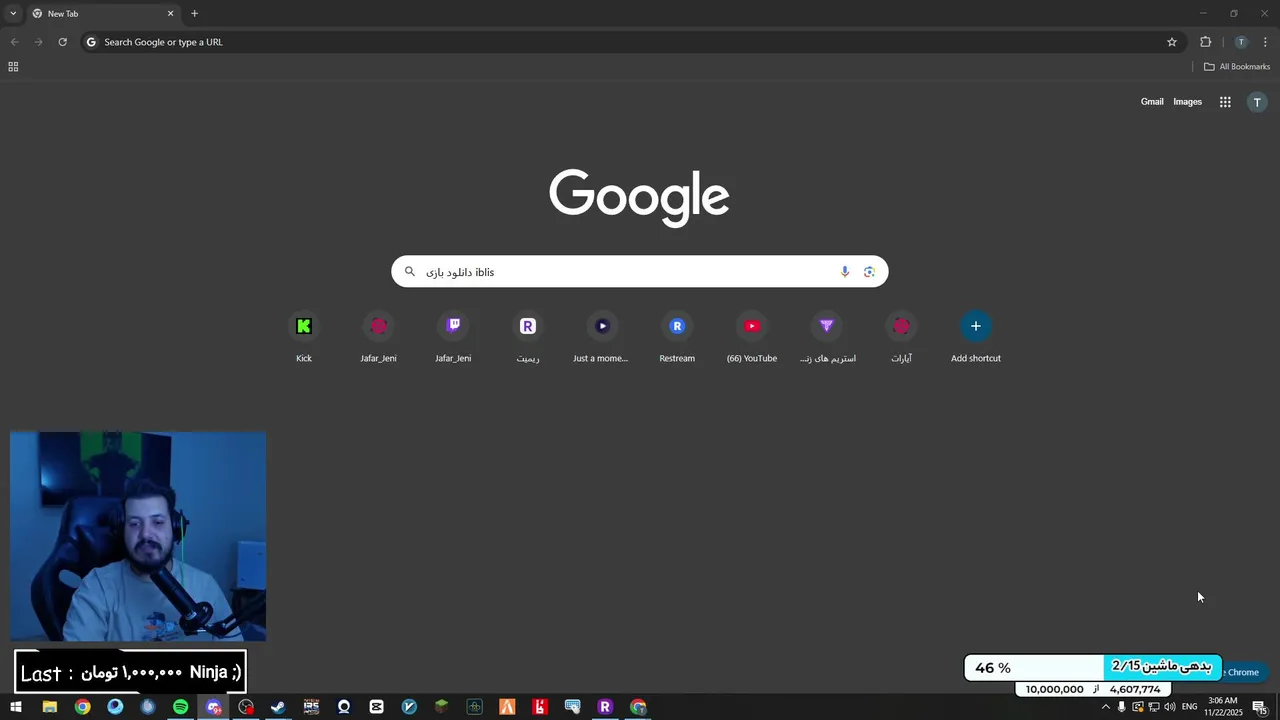This screenshot has height=720, width=1280.
Task: Open the آپارات shortcut
Action: point(901,337)
